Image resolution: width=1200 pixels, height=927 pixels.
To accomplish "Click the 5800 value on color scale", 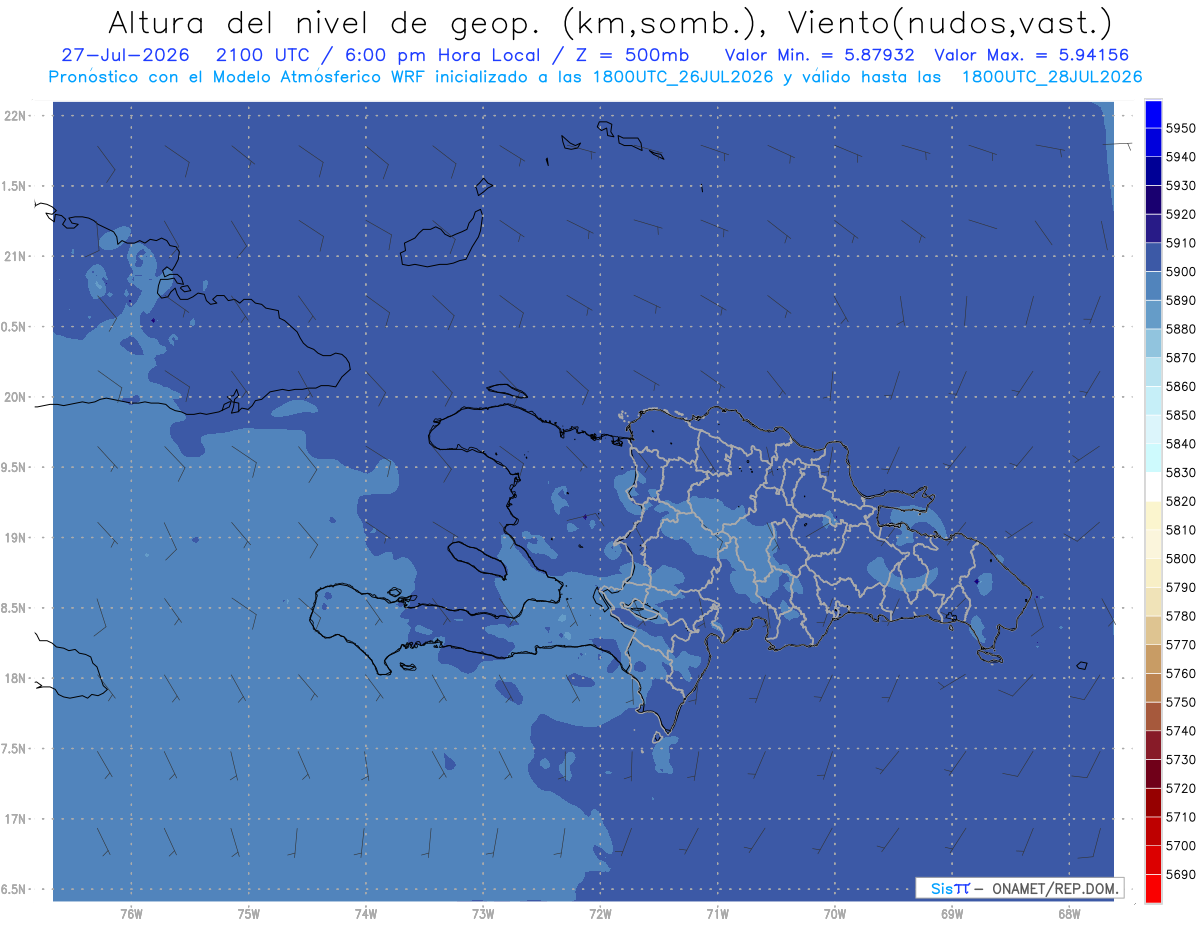I will [x=1181, y=558].
